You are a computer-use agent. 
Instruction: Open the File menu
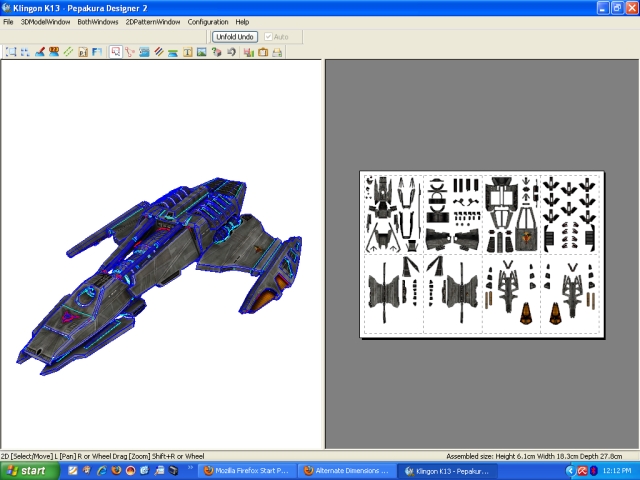pos(8,22)
